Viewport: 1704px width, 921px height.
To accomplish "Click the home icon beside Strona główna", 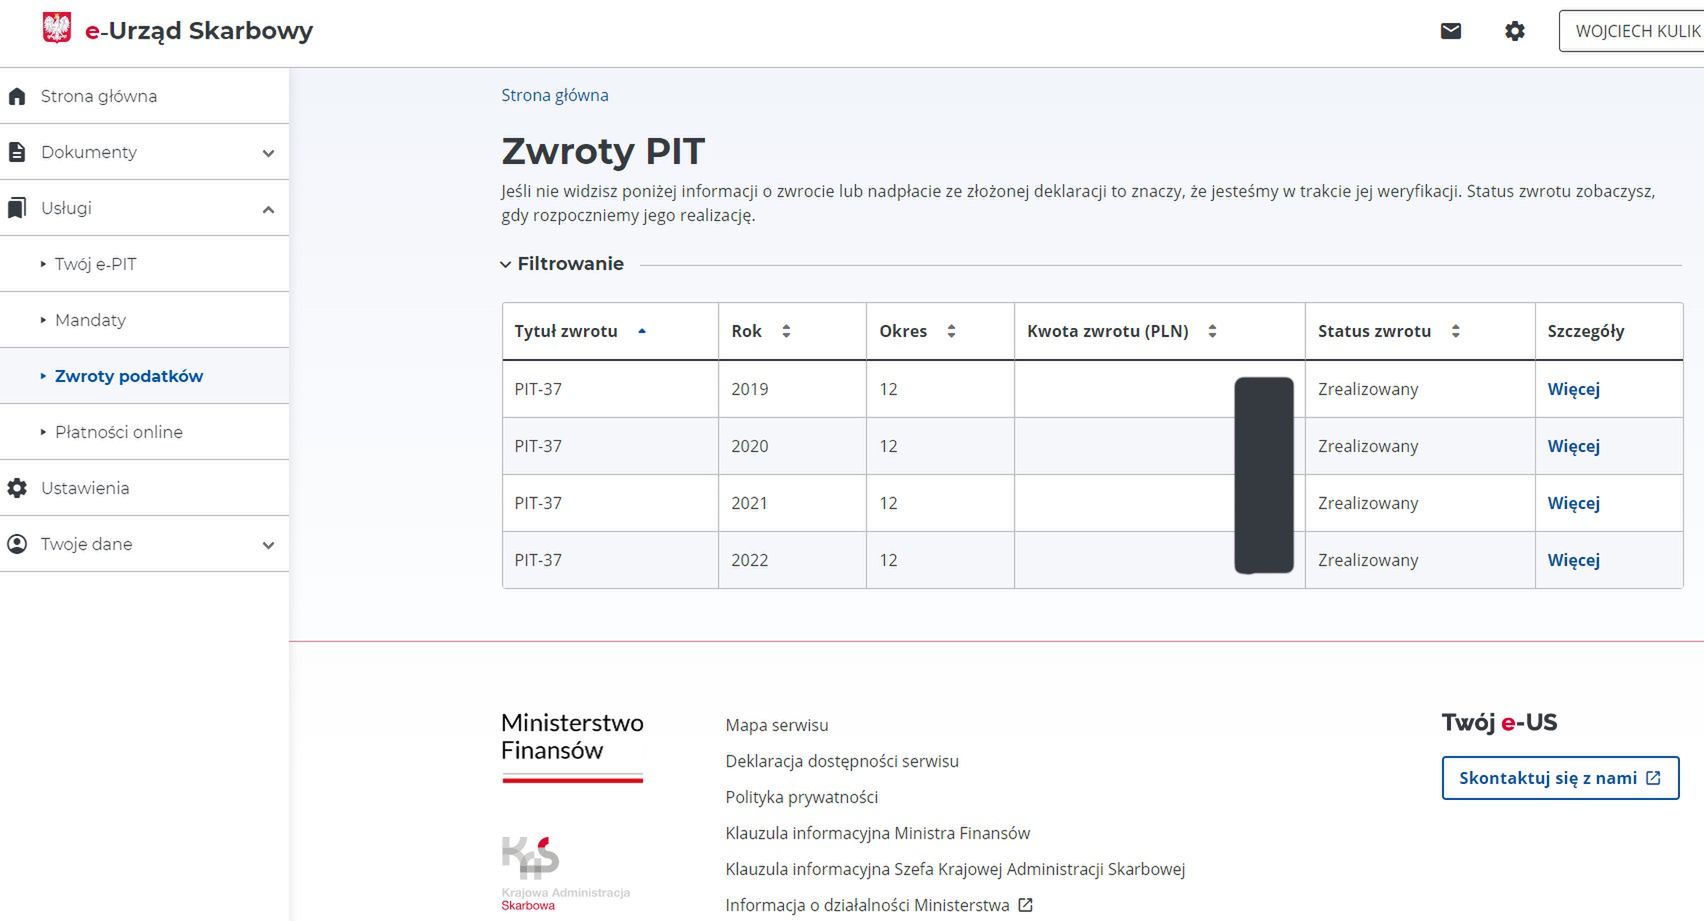I will point(17,95).
